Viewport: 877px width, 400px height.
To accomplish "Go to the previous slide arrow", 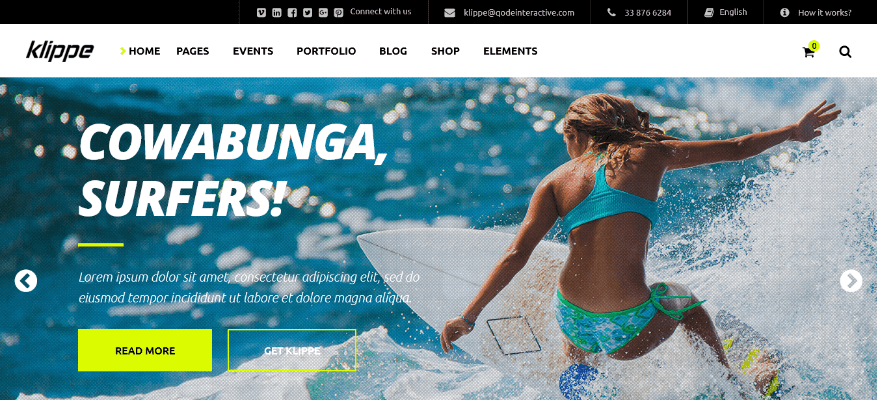I will pos(26,281).
